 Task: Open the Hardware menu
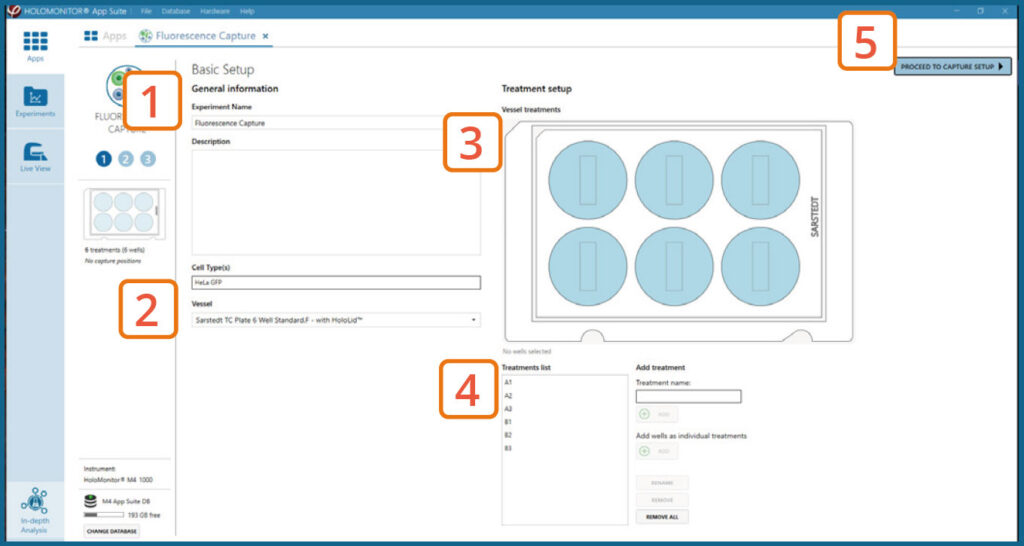tap(215, 11)
